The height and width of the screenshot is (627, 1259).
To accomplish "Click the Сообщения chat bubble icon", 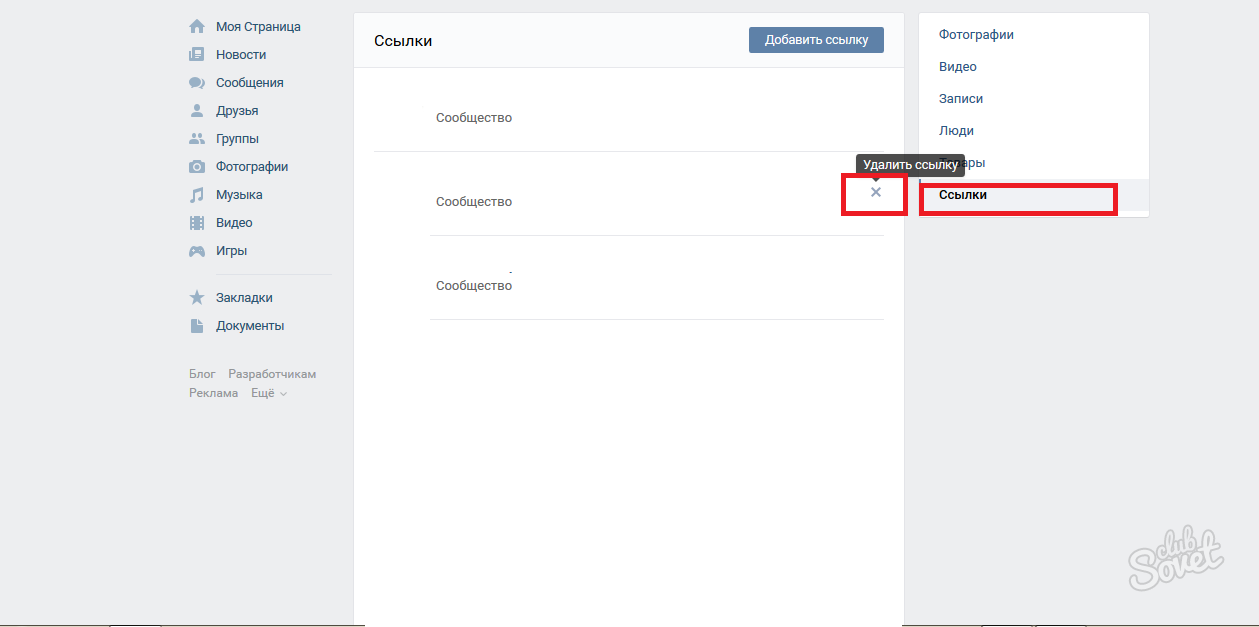I will 197,83.
